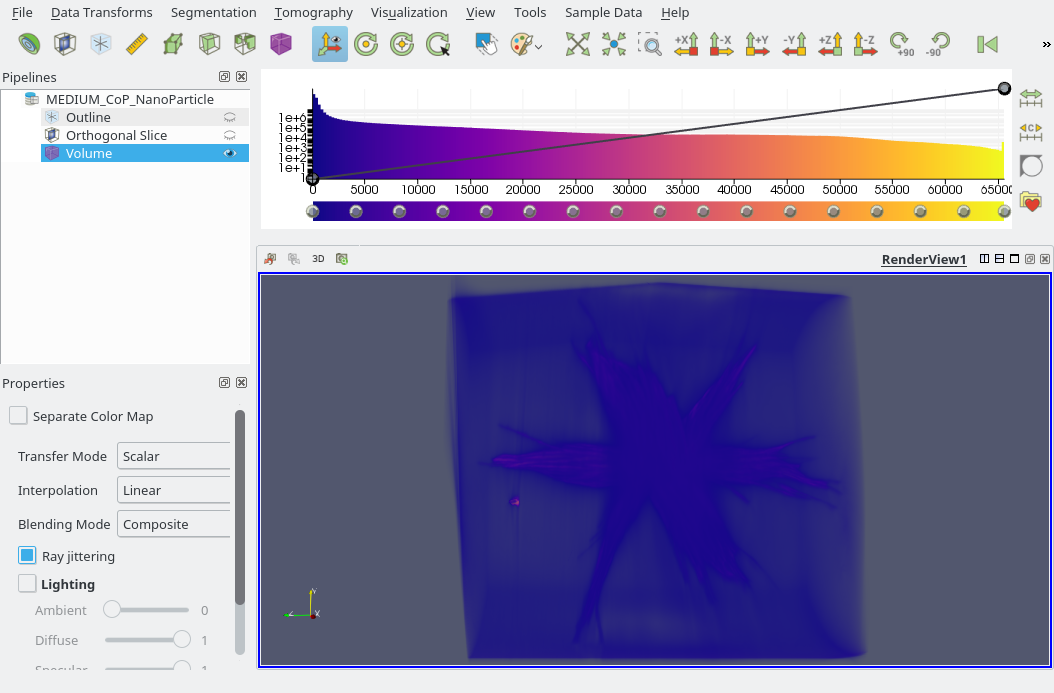Rotate view +90 degrees

tap(901, 44)
